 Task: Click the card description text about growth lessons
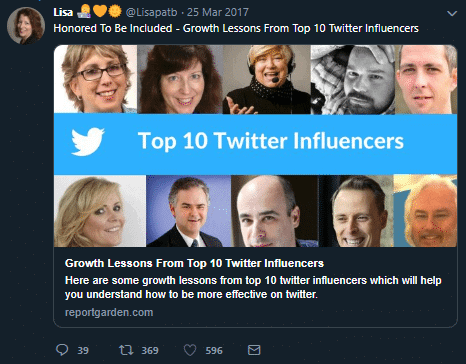point(253,287)
